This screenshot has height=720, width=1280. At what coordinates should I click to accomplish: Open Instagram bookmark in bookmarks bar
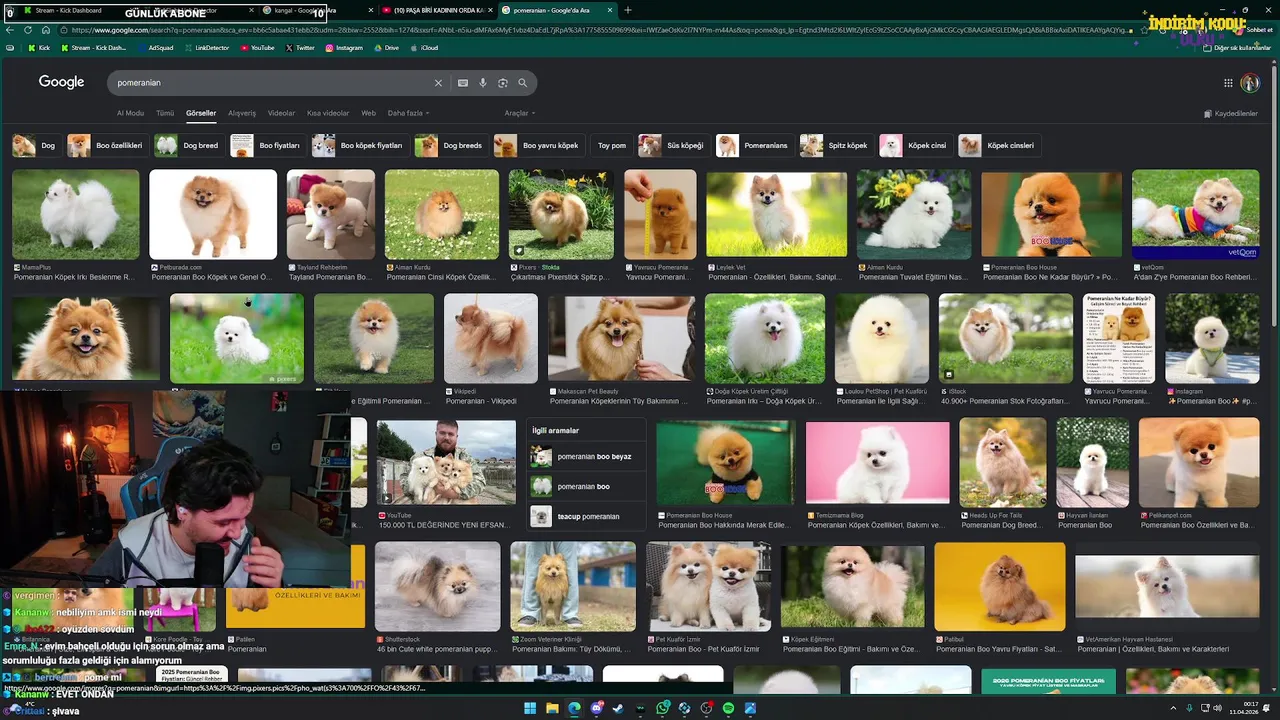(343, 47)
